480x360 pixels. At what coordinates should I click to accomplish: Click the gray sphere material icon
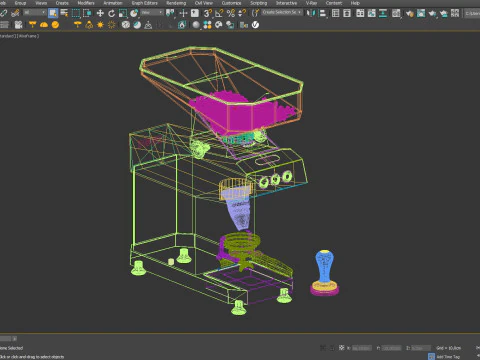(196, 25)
